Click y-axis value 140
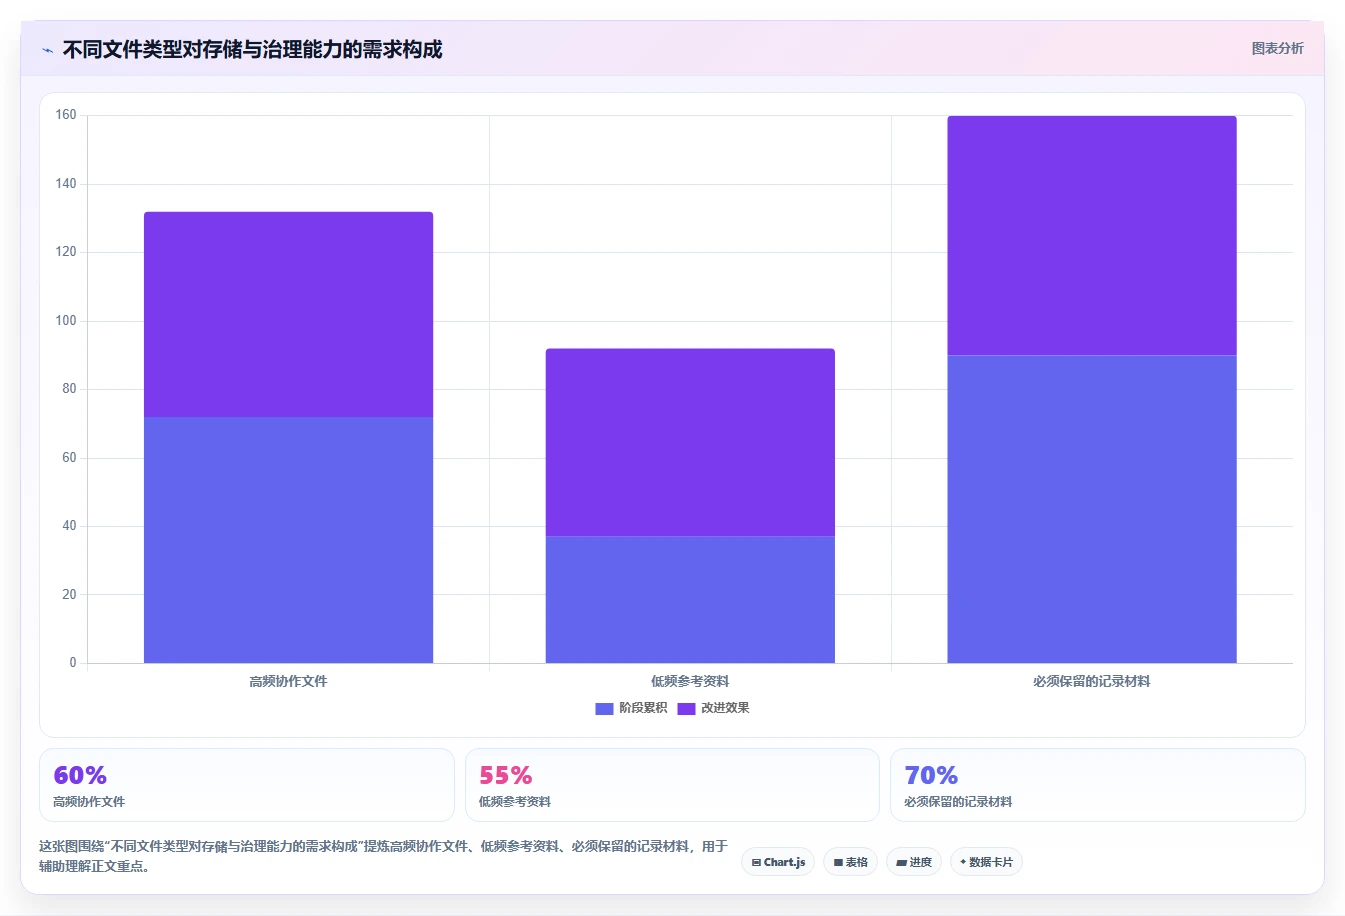Image resolution: width=1345 pixels, height=916 pixels. (66, 184)
